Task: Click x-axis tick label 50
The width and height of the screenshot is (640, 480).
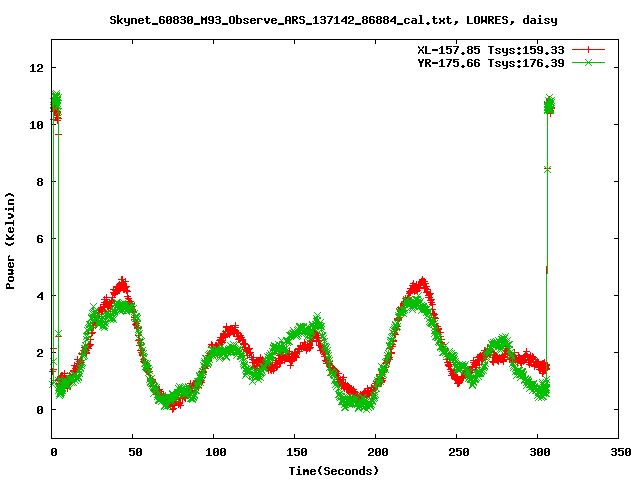Action: tap(135, 452)
